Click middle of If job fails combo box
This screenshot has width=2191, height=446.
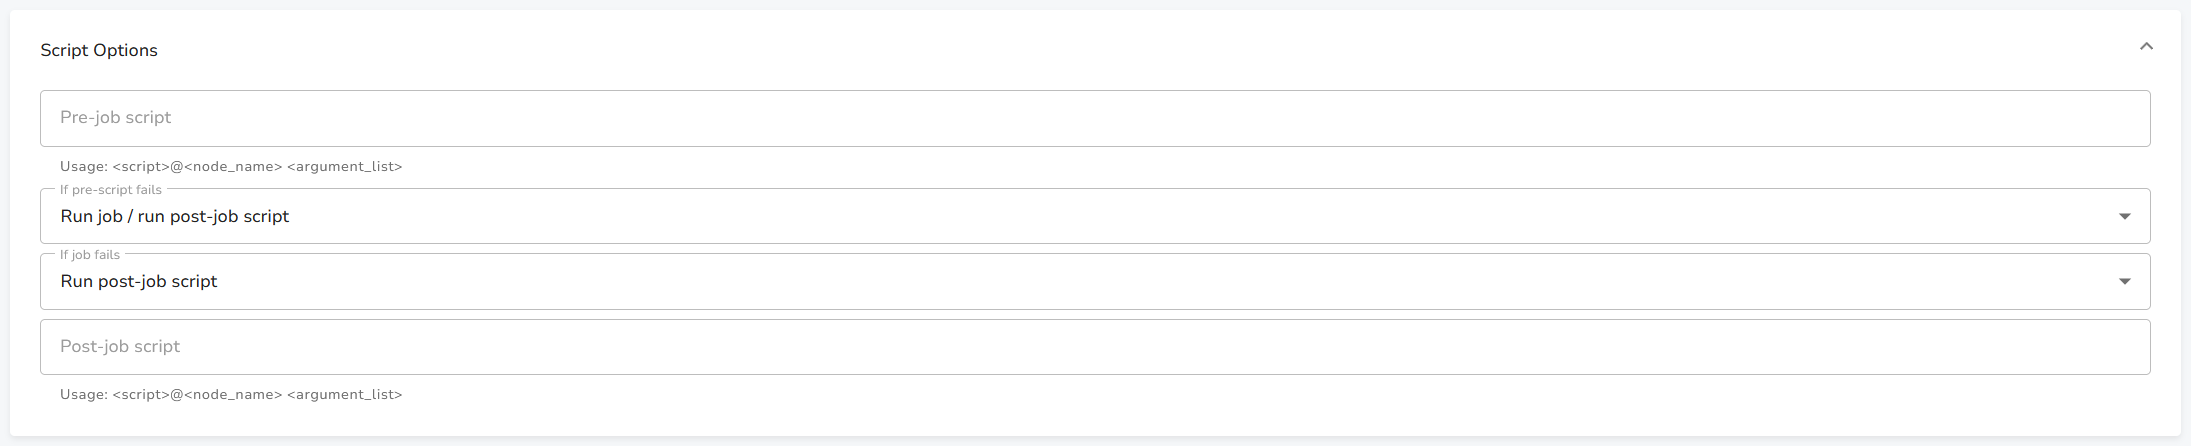(x=1095, y=282)
